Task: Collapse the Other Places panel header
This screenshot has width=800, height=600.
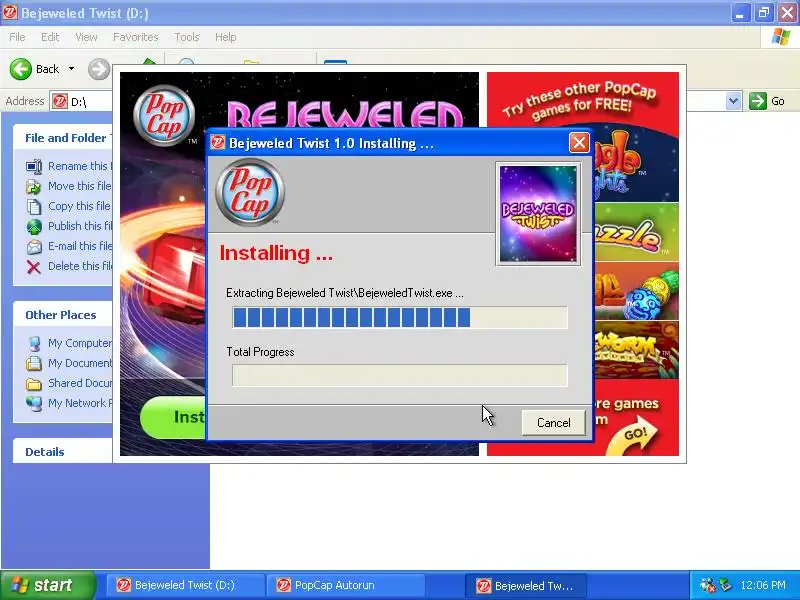Action: [62, 315]
